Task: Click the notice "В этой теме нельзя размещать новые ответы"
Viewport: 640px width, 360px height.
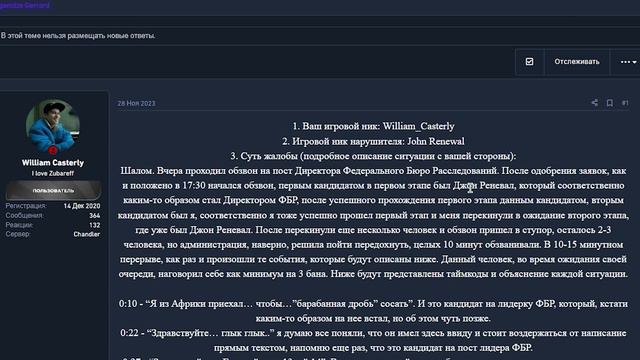Action: (78, 36)
